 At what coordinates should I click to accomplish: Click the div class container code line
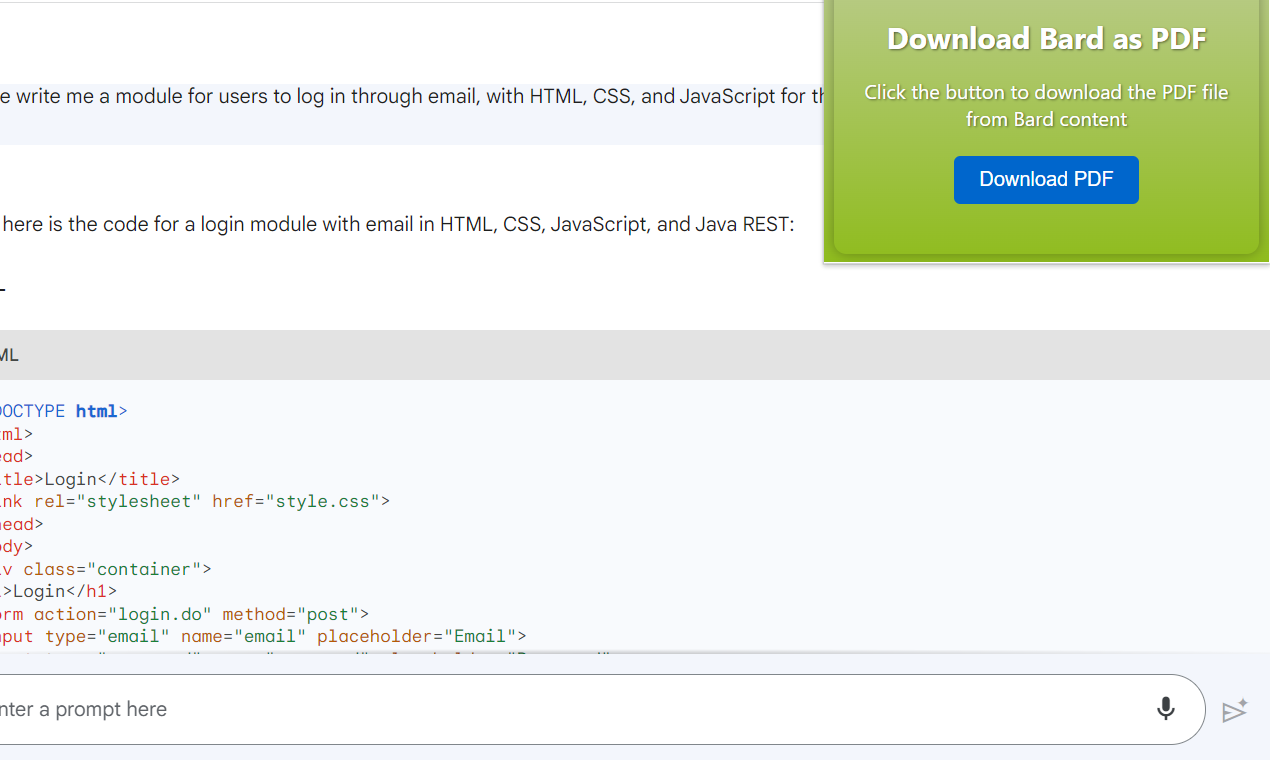tap(106, 569)
